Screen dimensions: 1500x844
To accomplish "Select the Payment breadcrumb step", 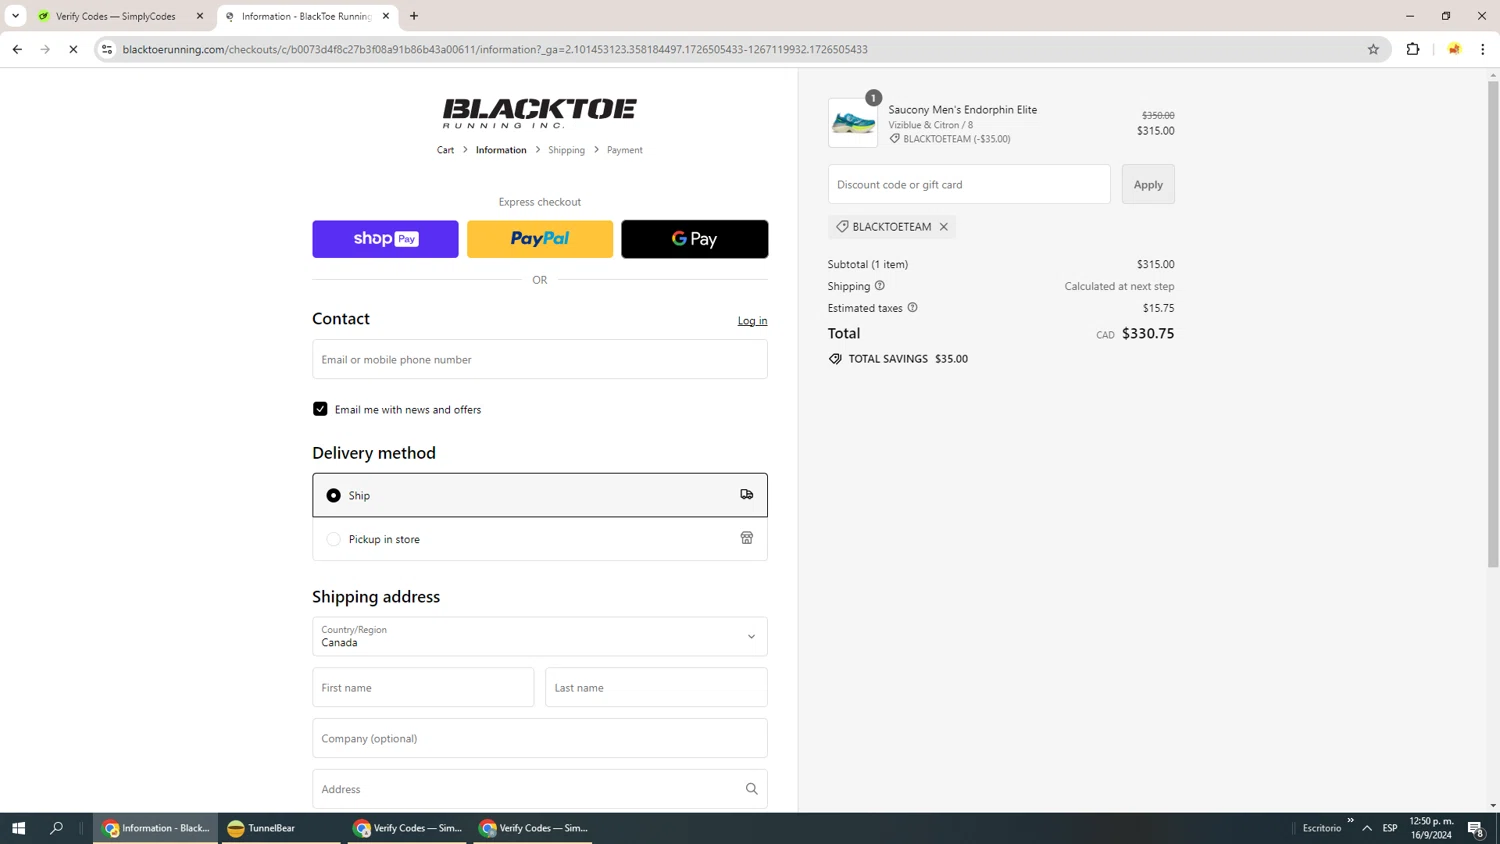I will (x=625, y=150).
